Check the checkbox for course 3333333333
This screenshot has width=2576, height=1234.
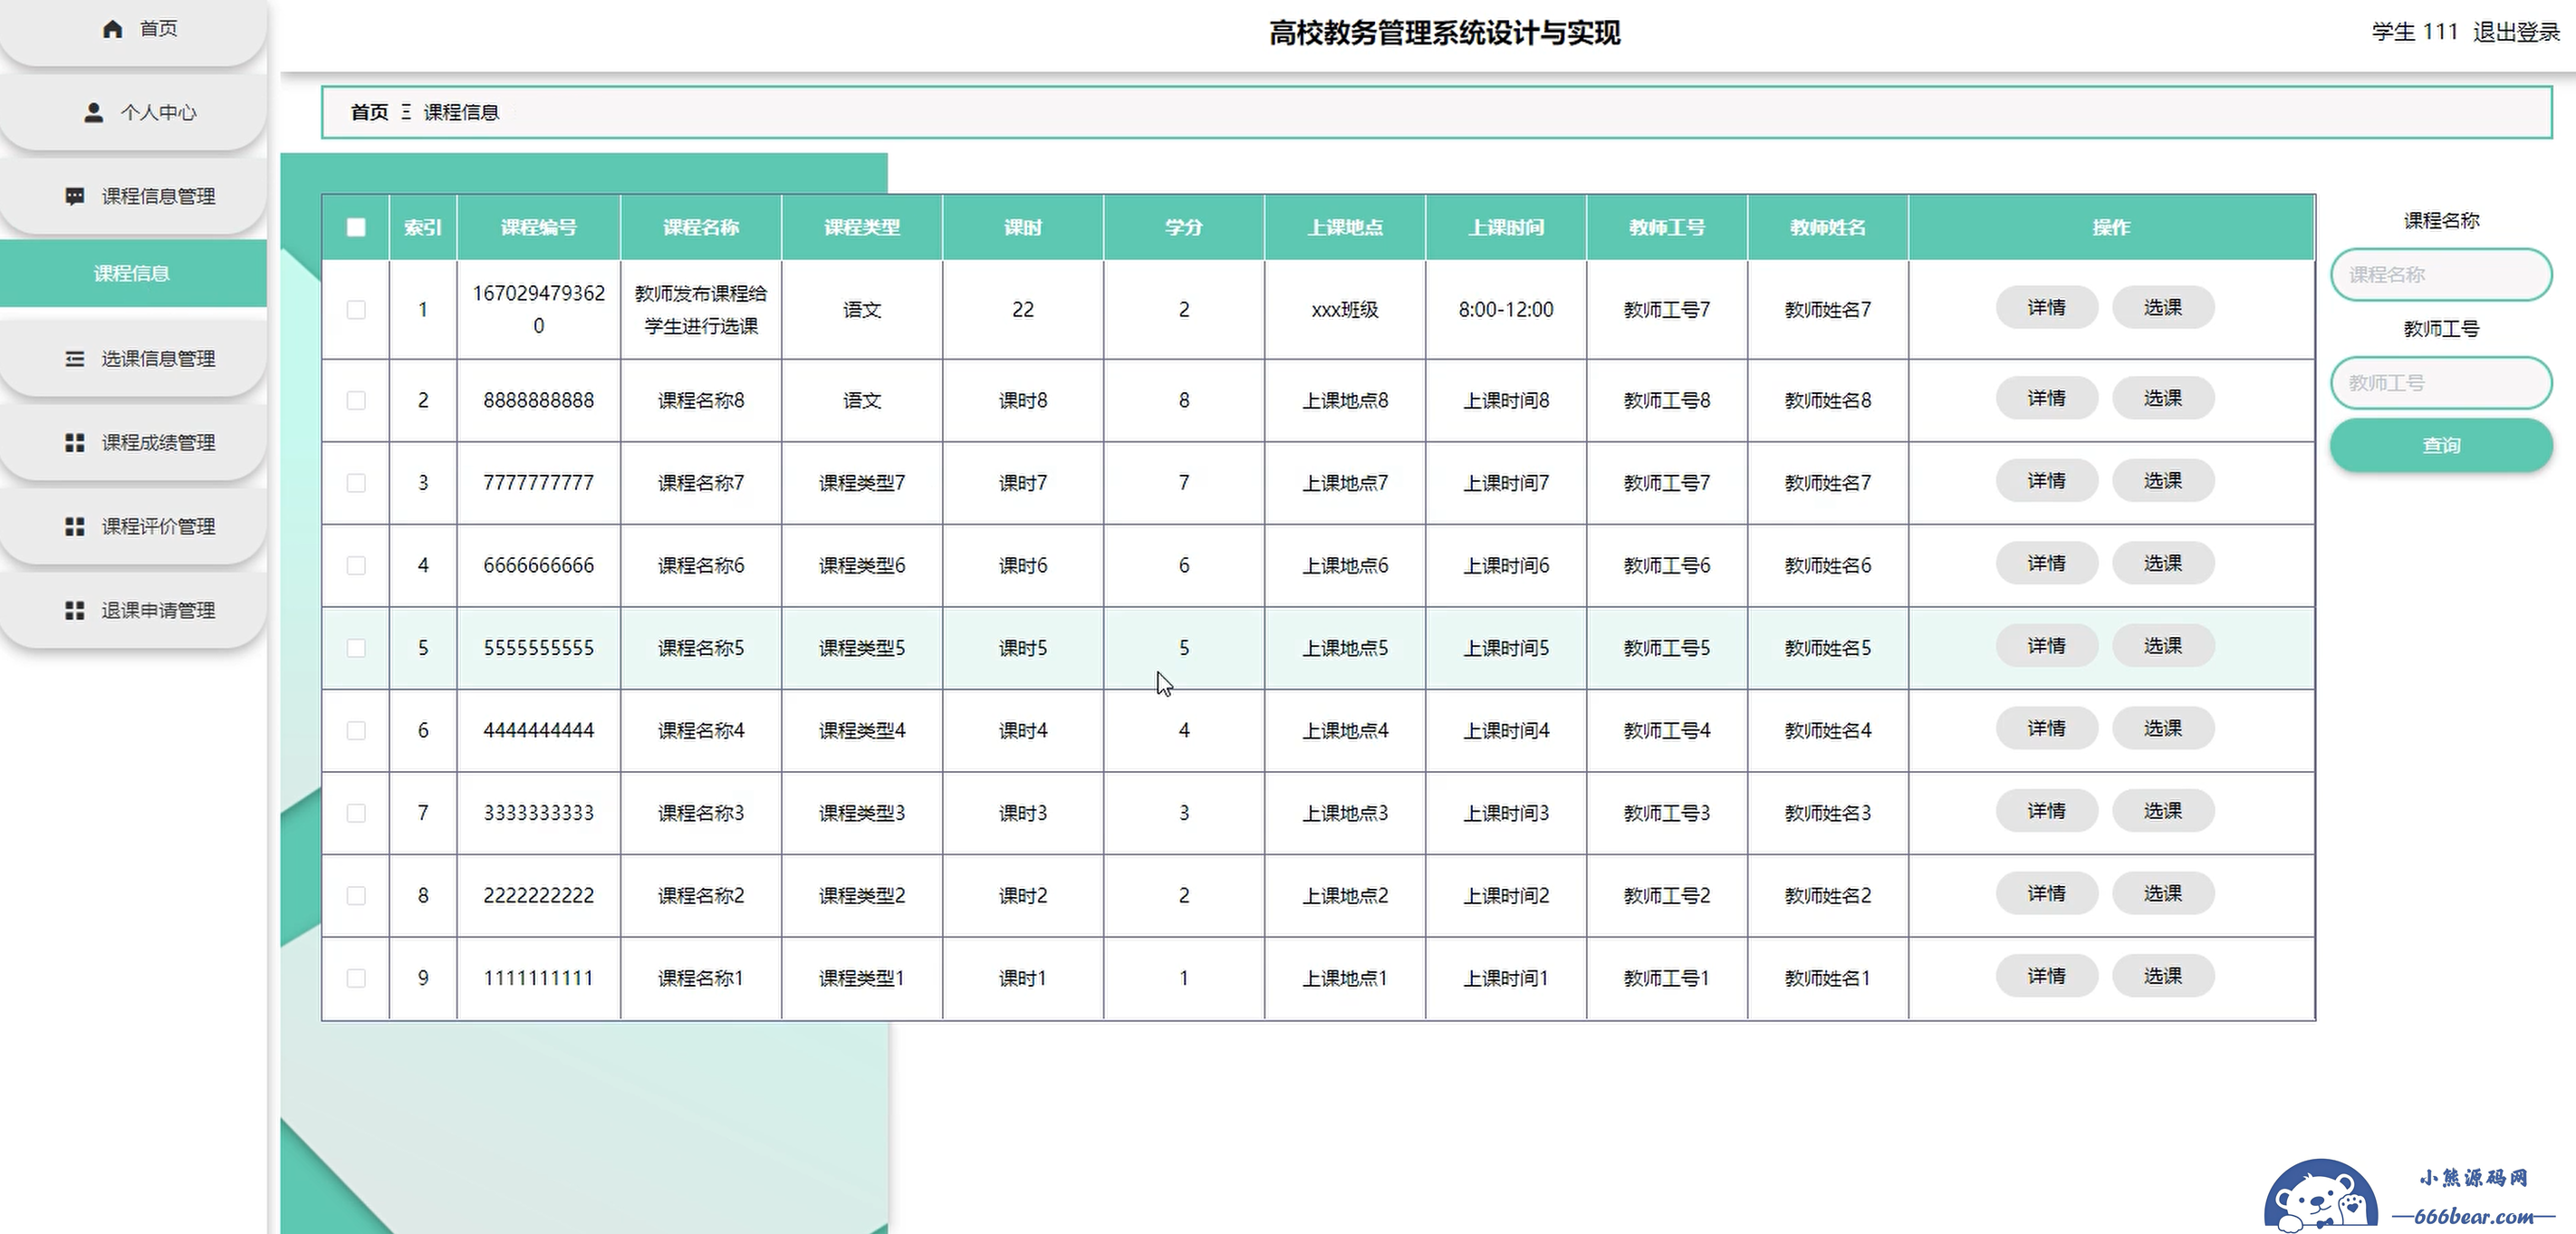click(356, 813)
